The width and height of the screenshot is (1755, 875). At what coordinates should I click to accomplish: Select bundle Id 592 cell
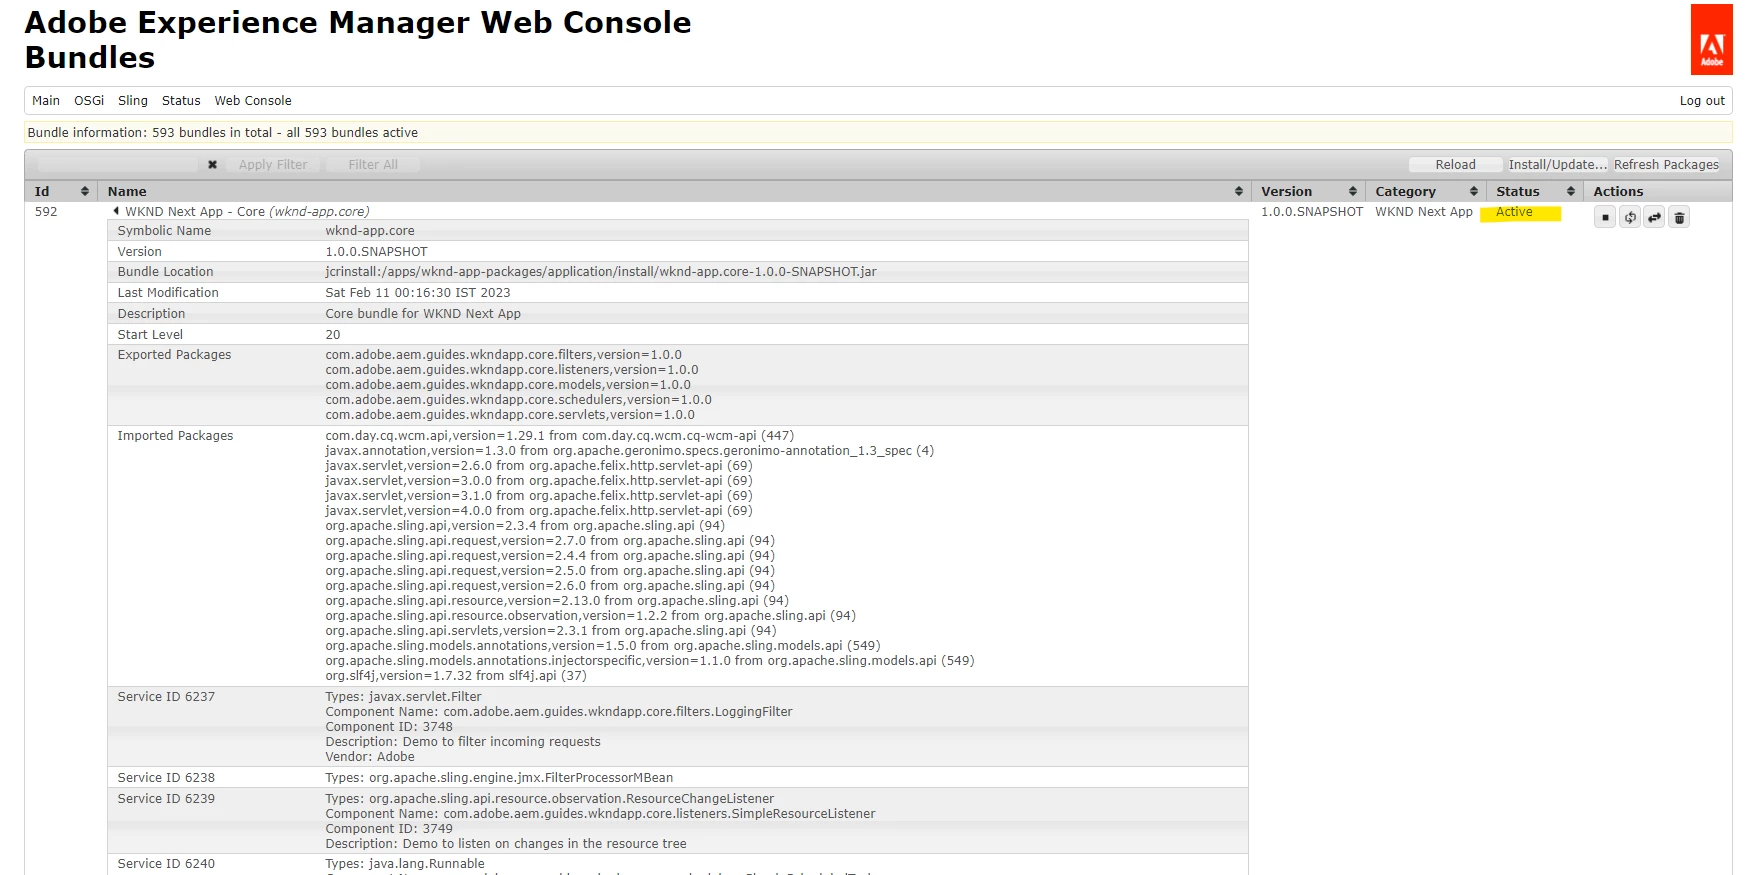pyautogui.click(x=46, y=212)
